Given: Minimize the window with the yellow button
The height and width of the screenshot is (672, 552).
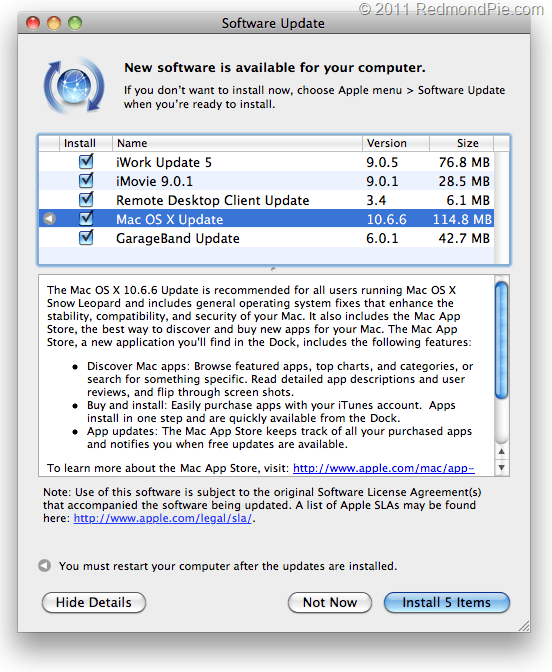Looking at the screenshot, I should pos(54,23).
